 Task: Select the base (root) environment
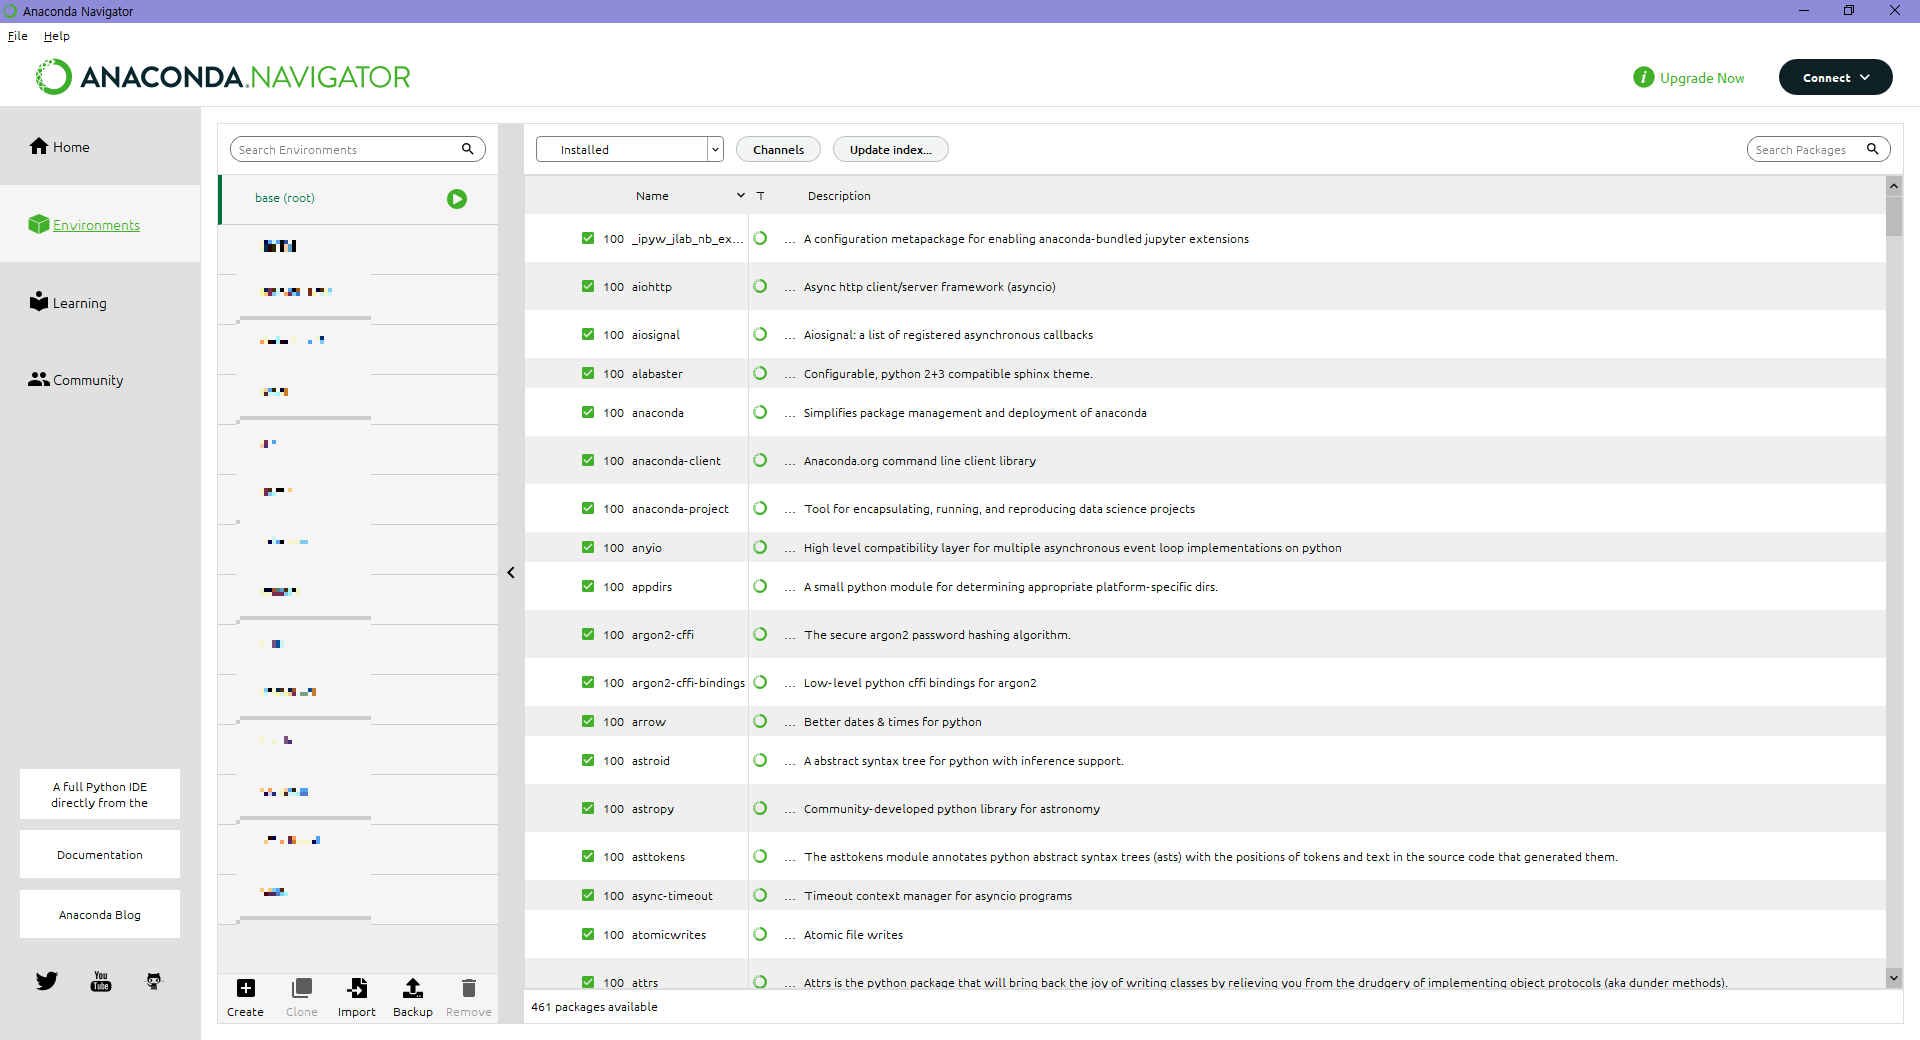point(358,199)
